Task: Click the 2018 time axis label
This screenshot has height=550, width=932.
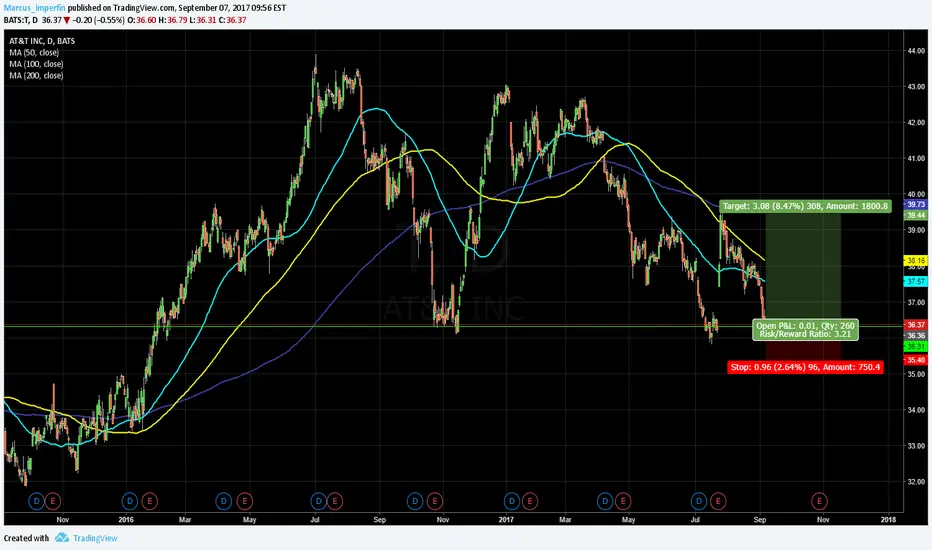Action: pyautogui.click(x=888, y=520)
